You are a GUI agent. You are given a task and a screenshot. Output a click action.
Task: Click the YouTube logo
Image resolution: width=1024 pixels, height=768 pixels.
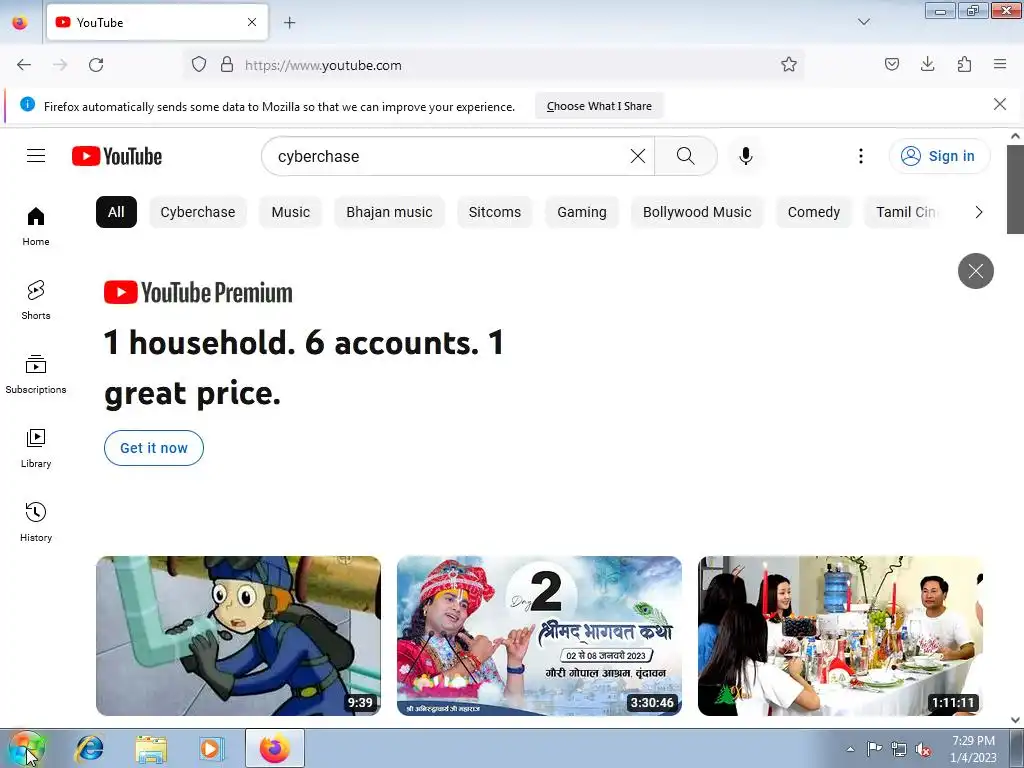[x=117, y=156]
